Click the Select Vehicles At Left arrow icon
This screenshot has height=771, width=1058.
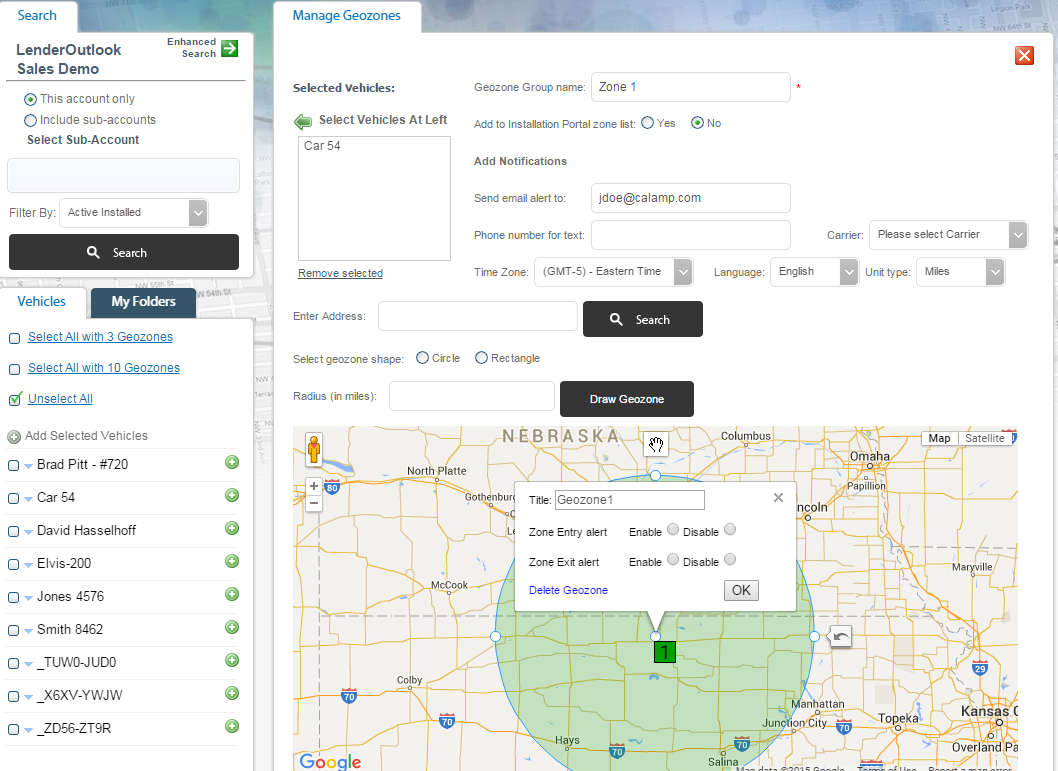pyautogui.click(x=303, y=121)
